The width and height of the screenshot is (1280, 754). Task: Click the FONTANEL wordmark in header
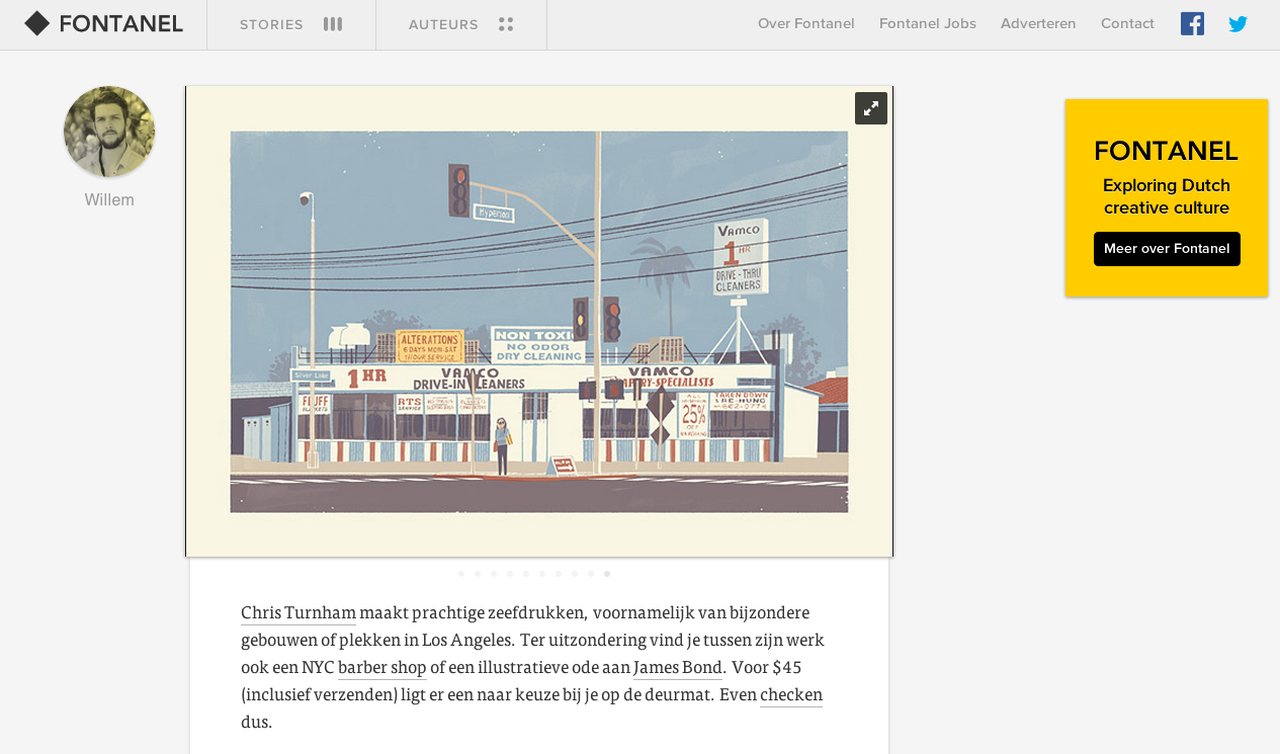click(x=121, y=24)
